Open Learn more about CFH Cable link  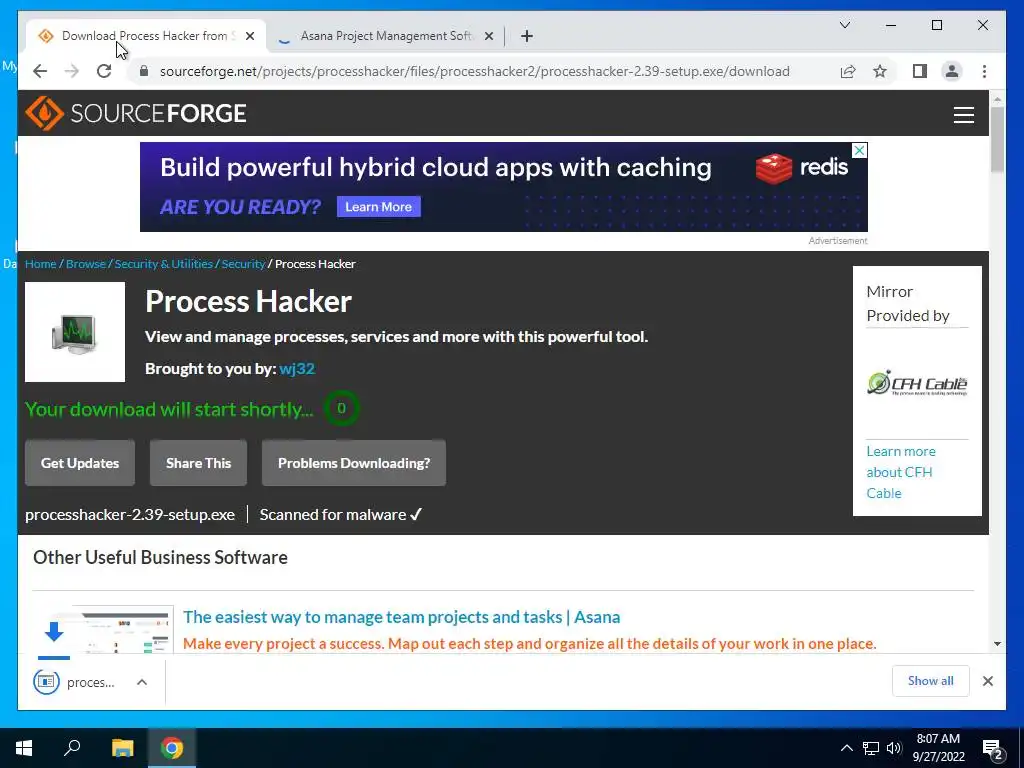click(x=901, y=472)
